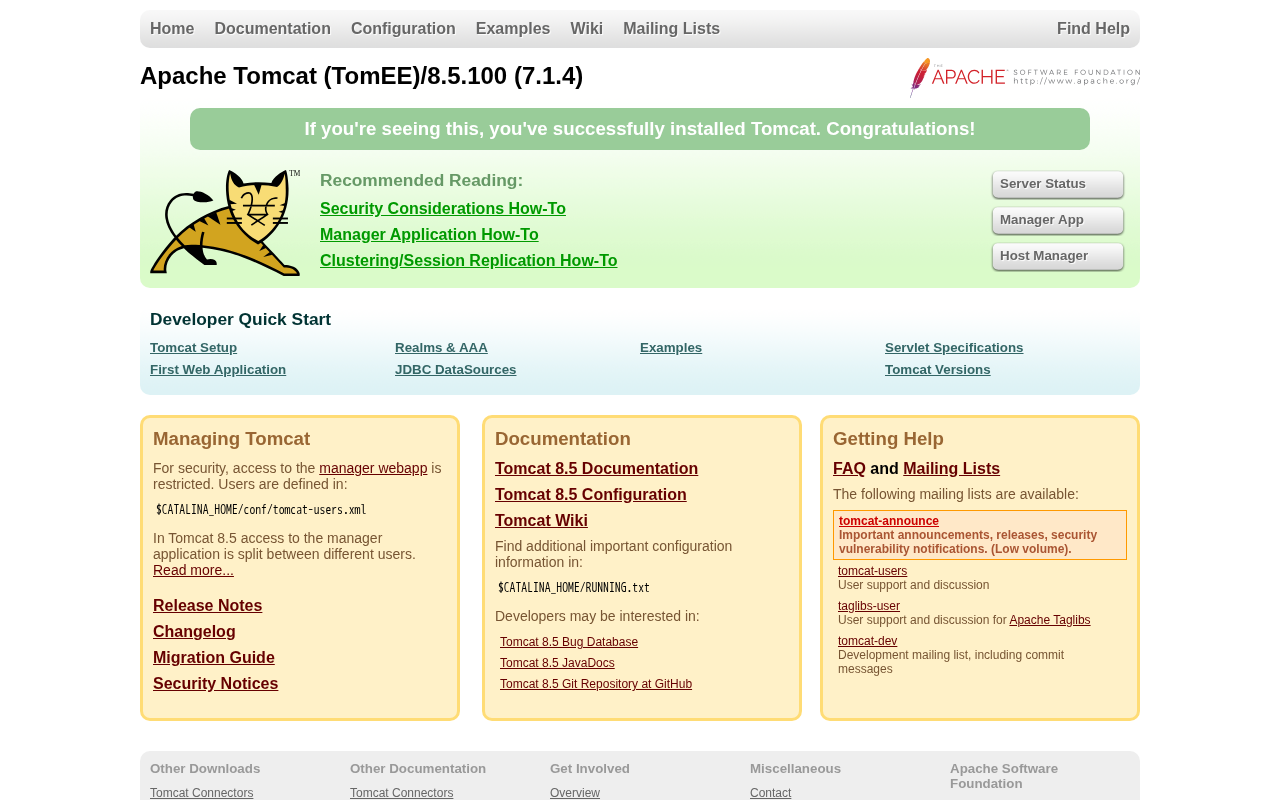Screen dimensions: 1280x800
Task: Open First Web Application link
Action: coord(218,370)
